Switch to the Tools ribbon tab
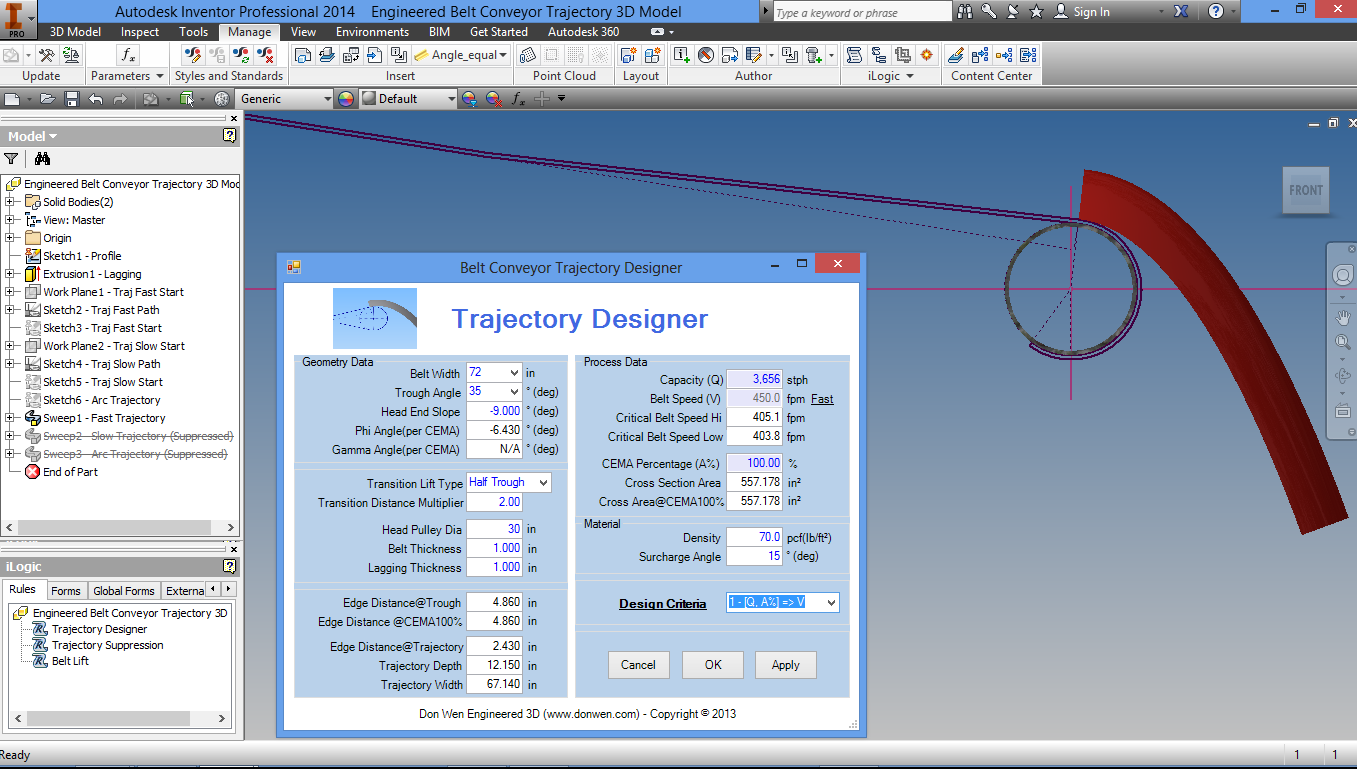Viewport: 1357px width, 769px height. [193, 32]
